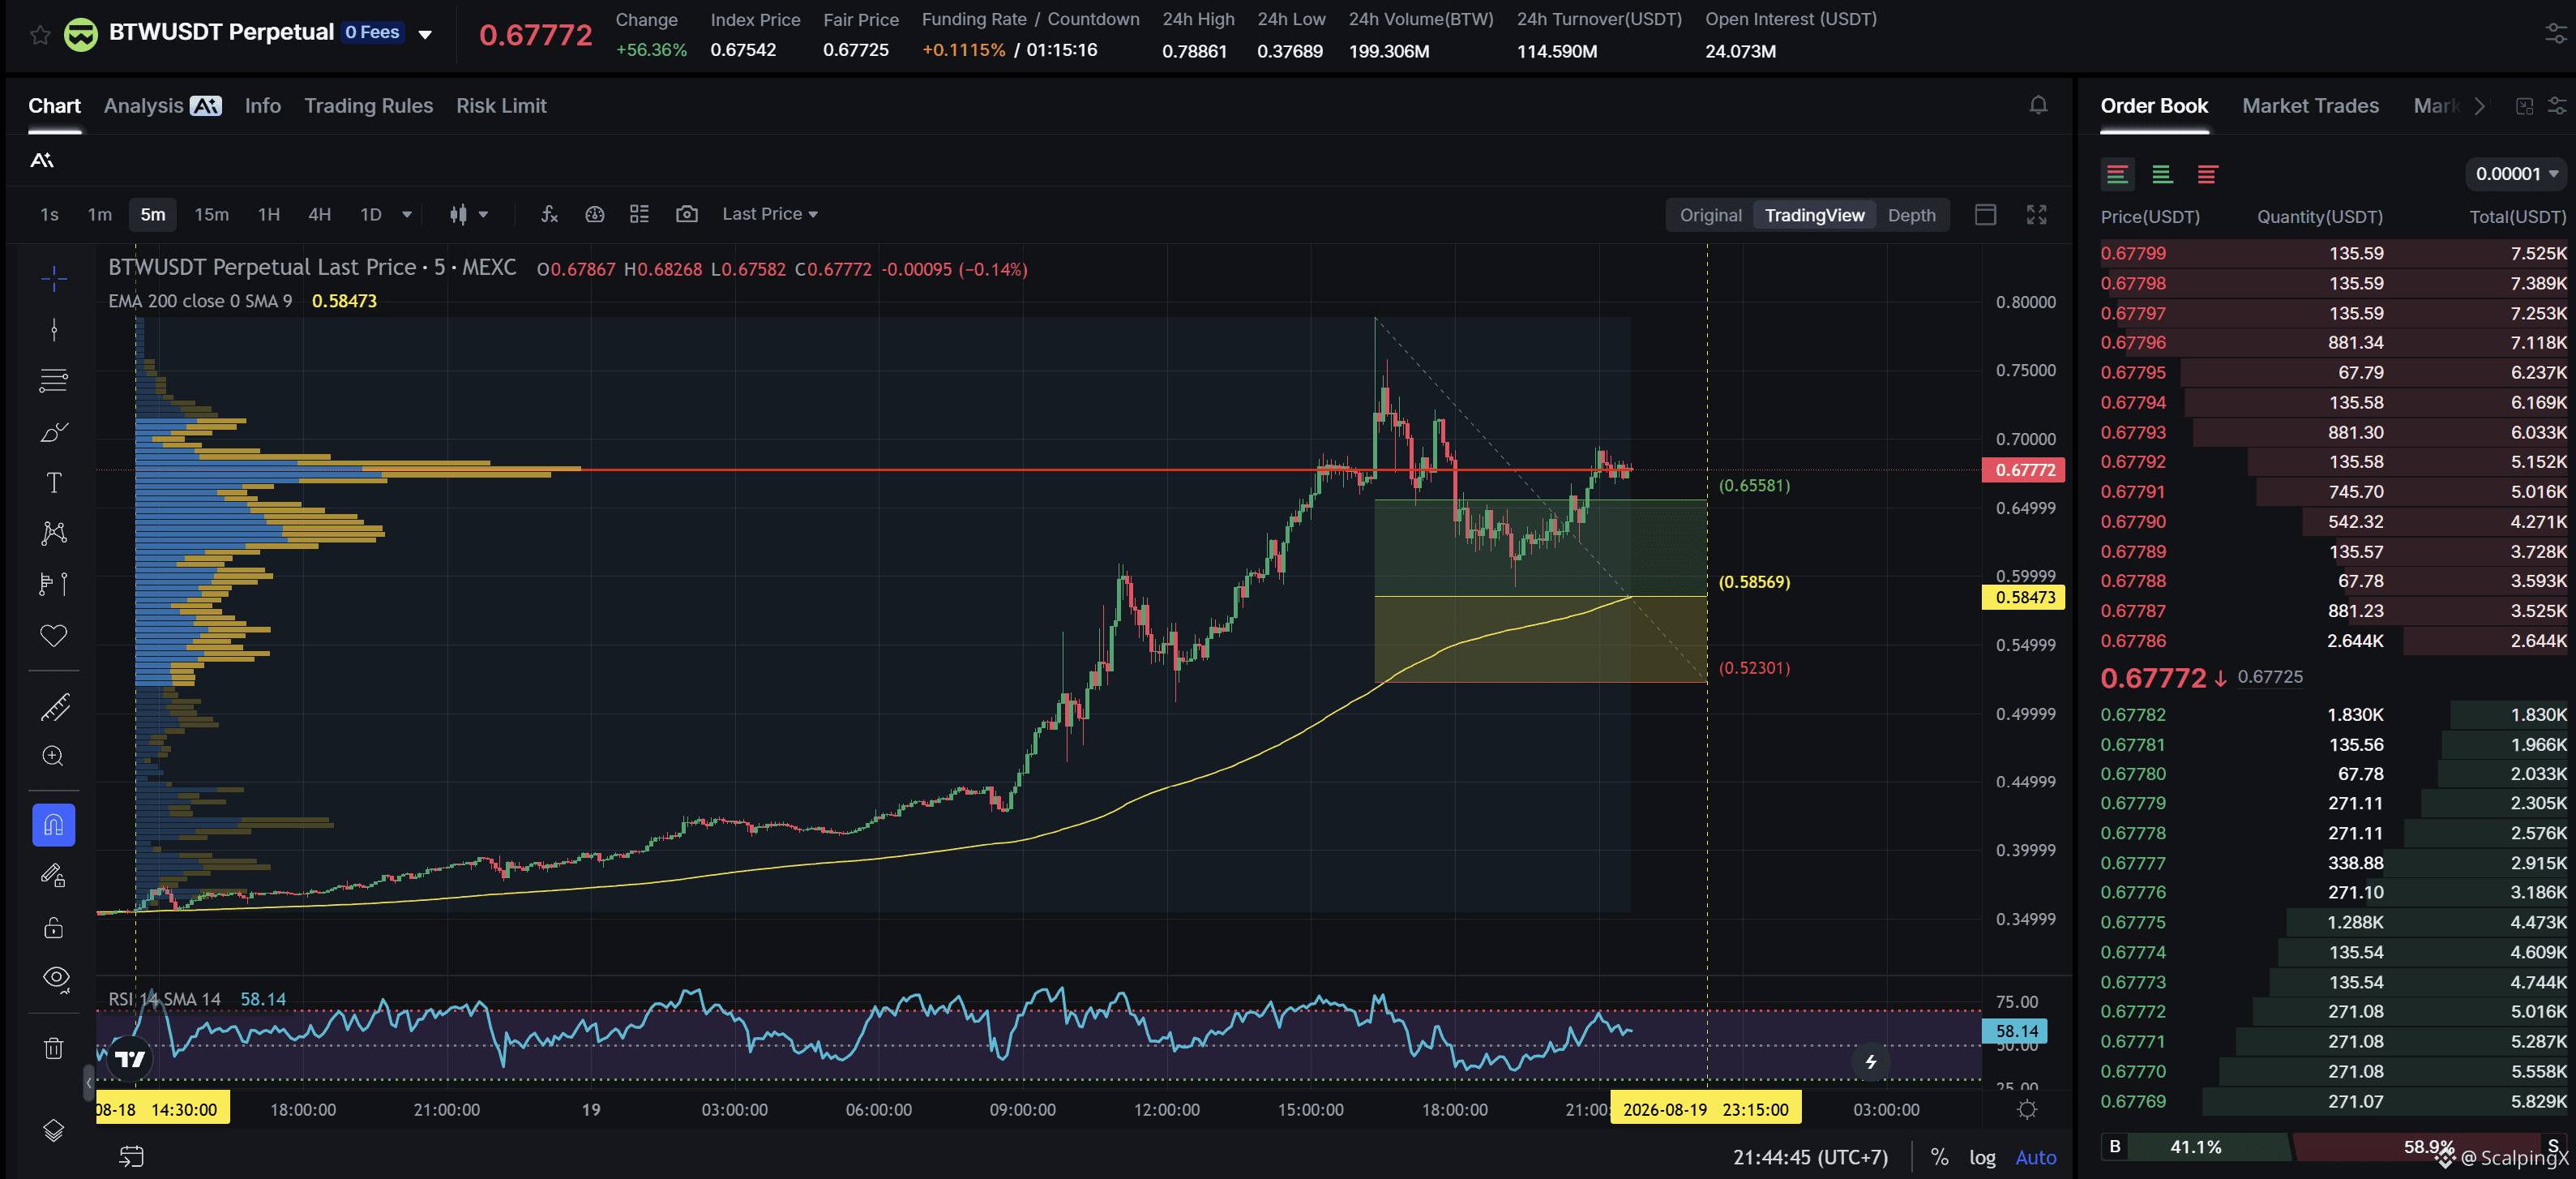
Task: Change order book precision 0.00001 dropdown
Action: coord(2516,174)
